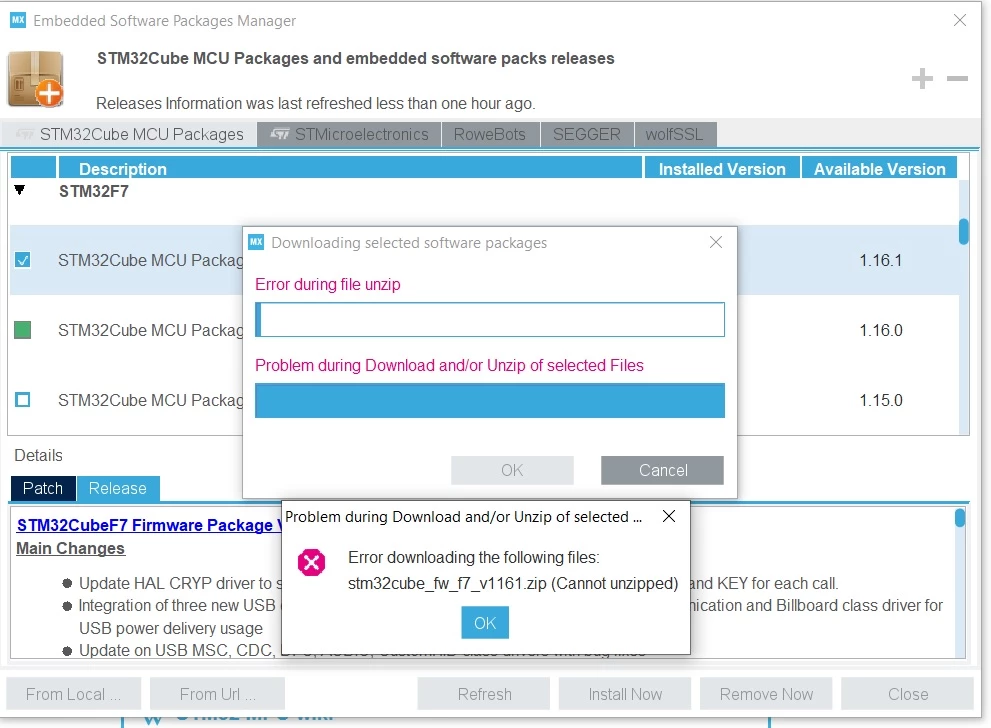Click the From Local button
Viewport: 991px width, 728px height.
click(73, 694)
